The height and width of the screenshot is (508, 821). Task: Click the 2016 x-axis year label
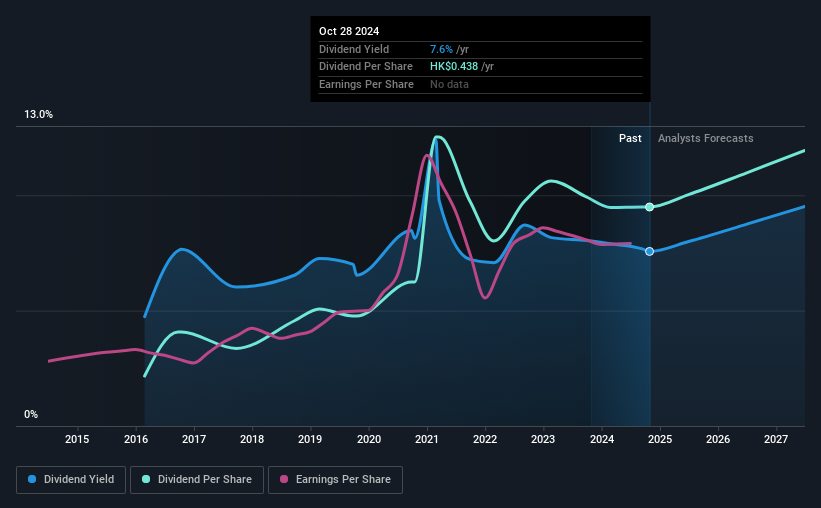[x=136, y=439]
